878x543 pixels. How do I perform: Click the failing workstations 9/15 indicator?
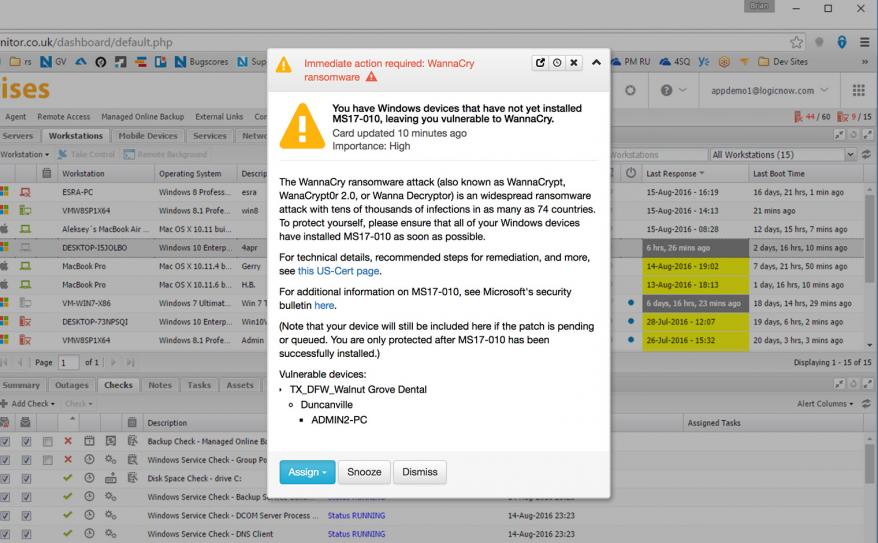point(854,116)
